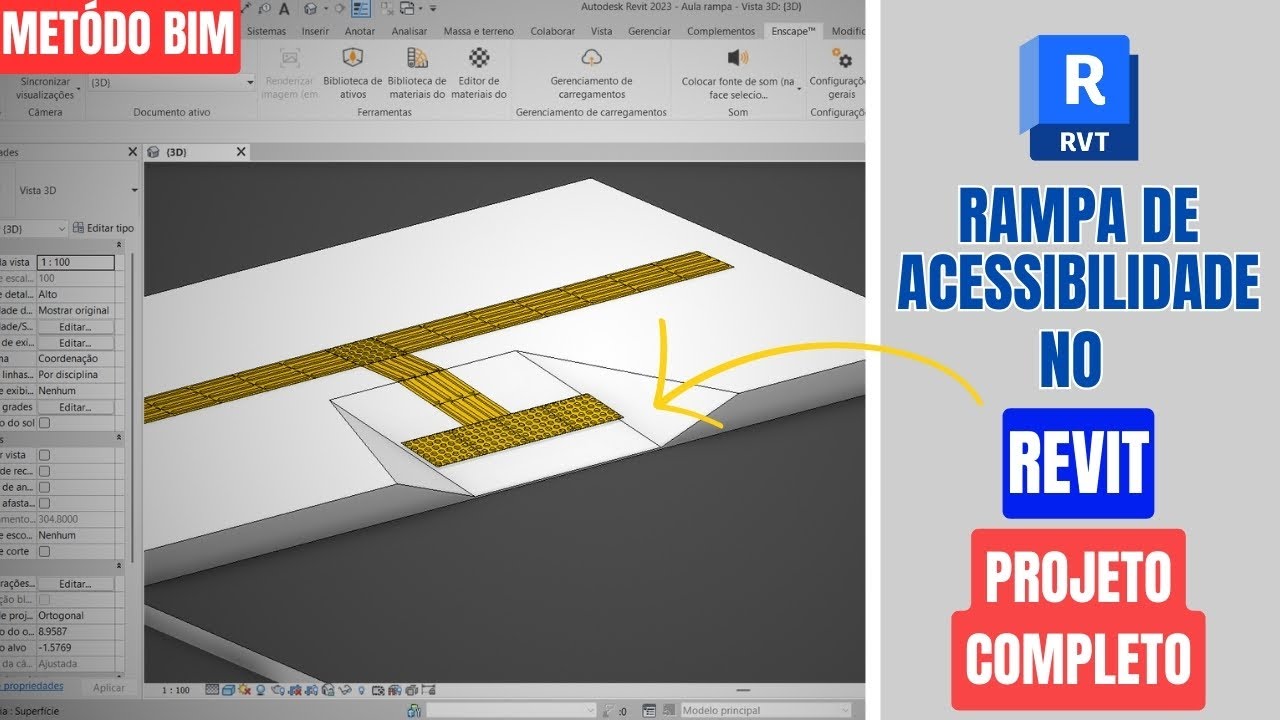Viewport: 1280px width, 720px height.
Task: Open Configurações gerais gear icon
Action: [x=842, y=58]
